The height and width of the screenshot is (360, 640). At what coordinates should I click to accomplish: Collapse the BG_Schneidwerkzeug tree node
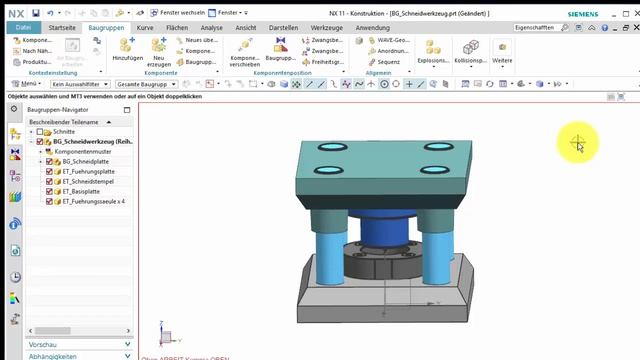pos(31,142)
